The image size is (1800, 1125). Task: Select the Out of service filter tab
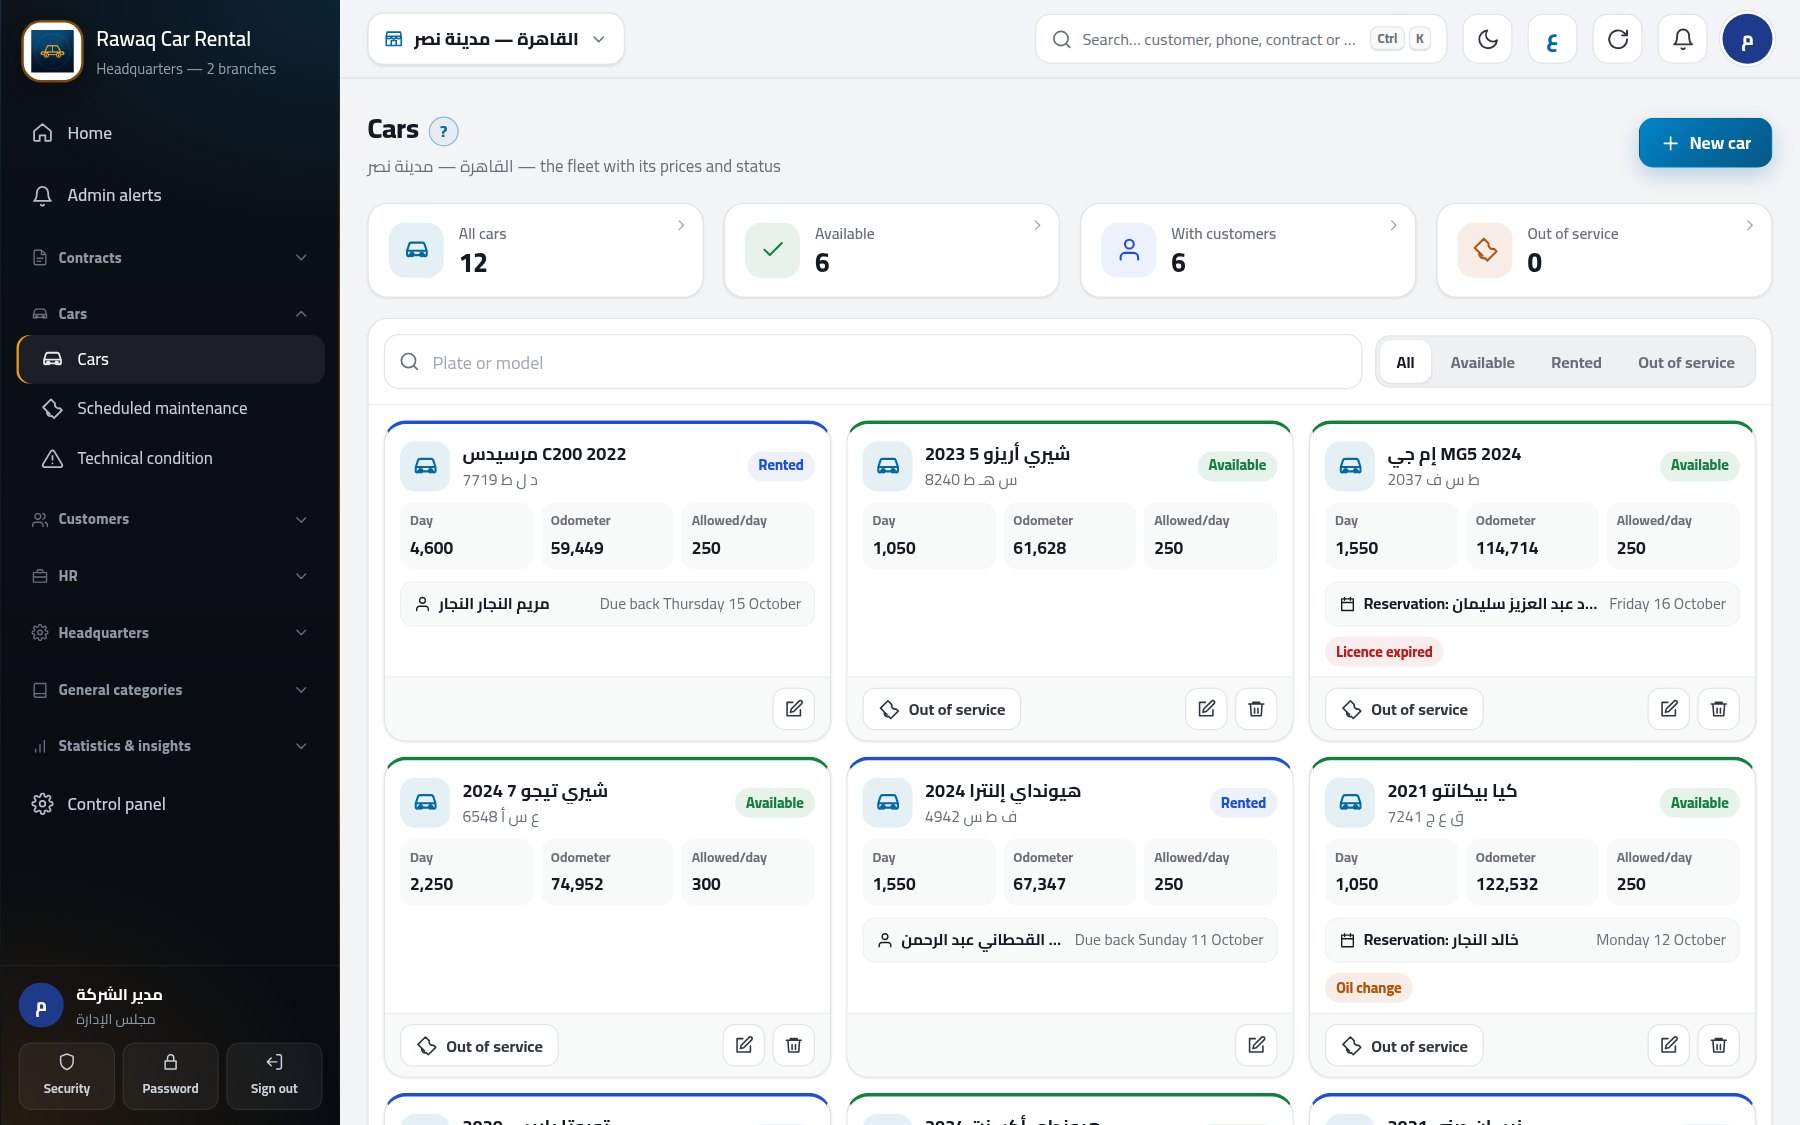[x=1686, y=362]
